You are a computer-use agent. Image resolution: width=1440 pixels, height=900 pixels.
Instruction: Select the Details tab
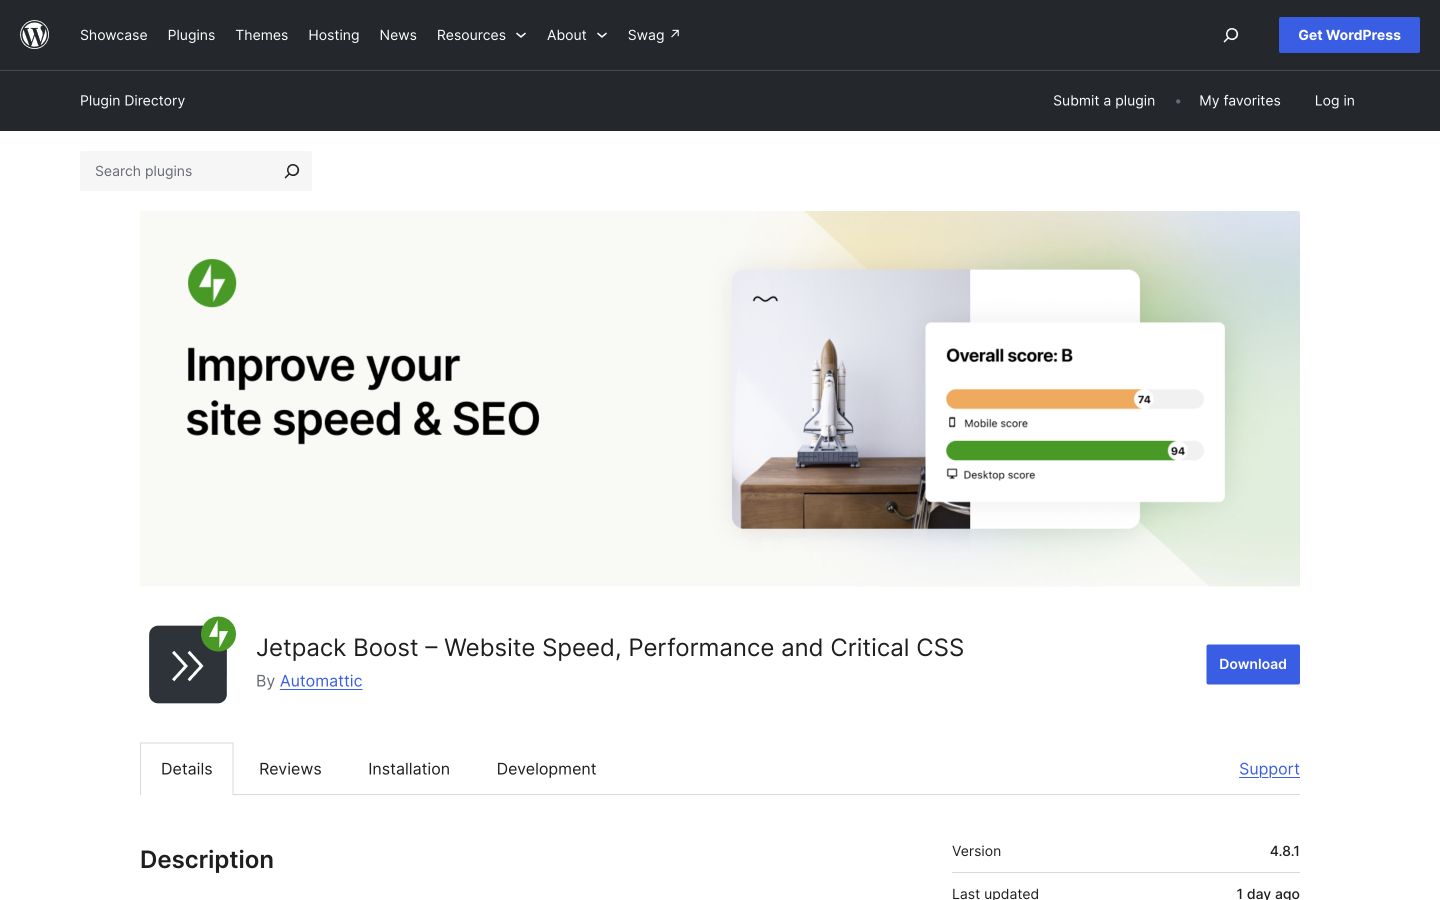point(187,769)
